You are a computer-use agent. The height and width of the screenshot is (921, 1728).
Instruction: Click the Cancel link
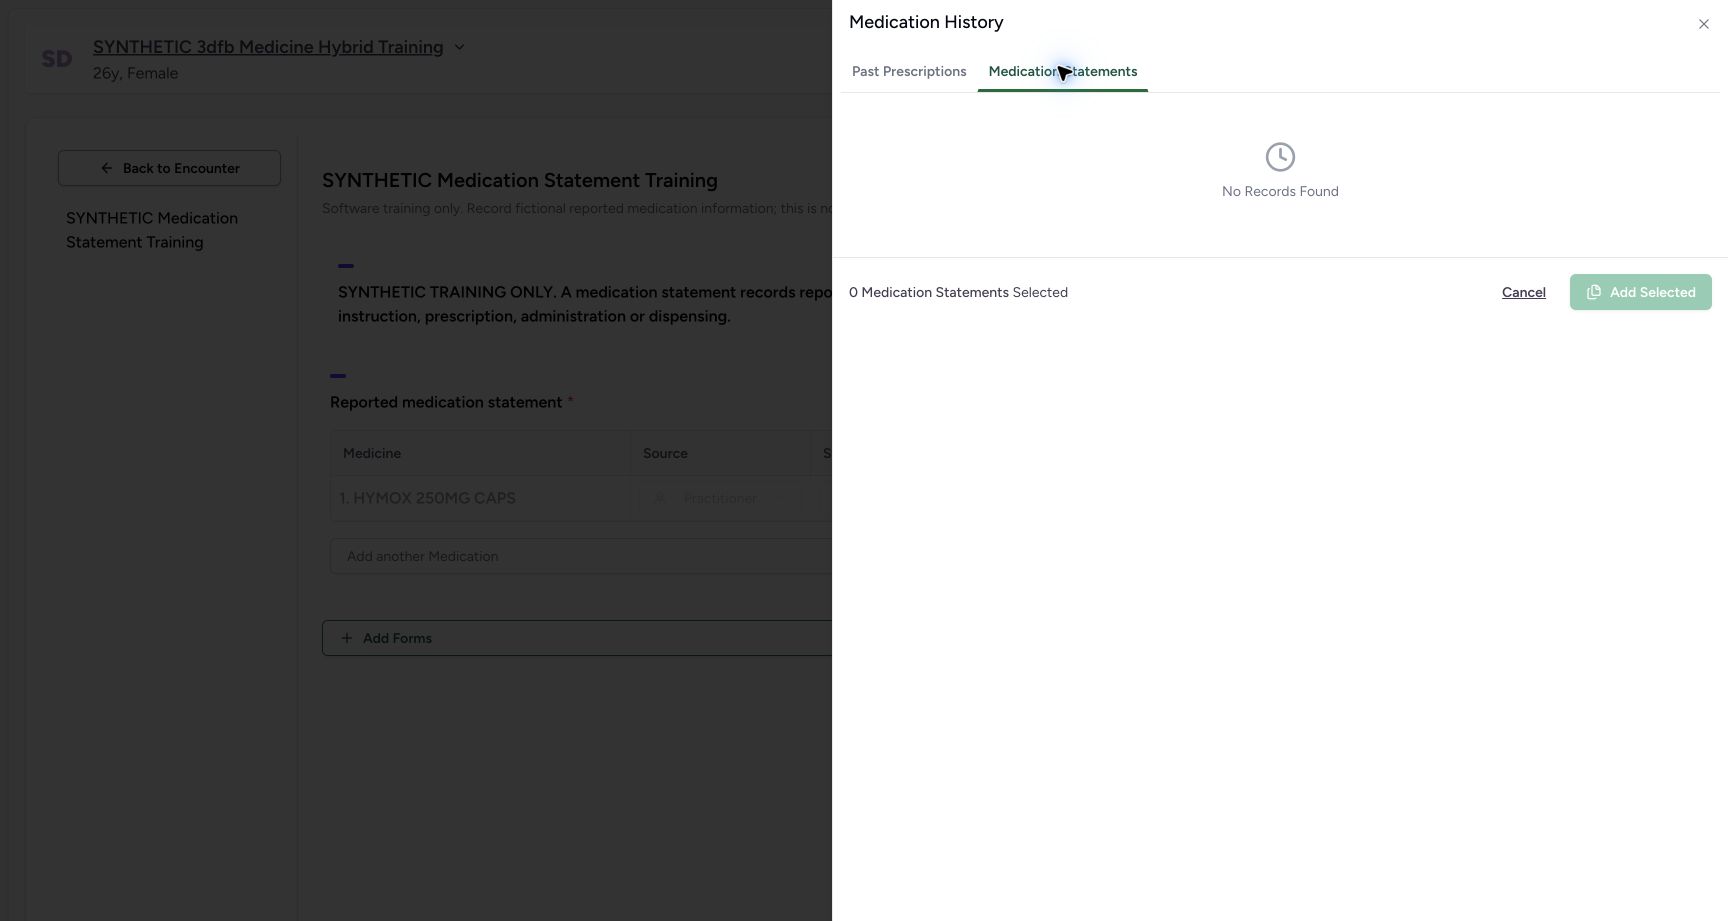(x=1523, y=292)
